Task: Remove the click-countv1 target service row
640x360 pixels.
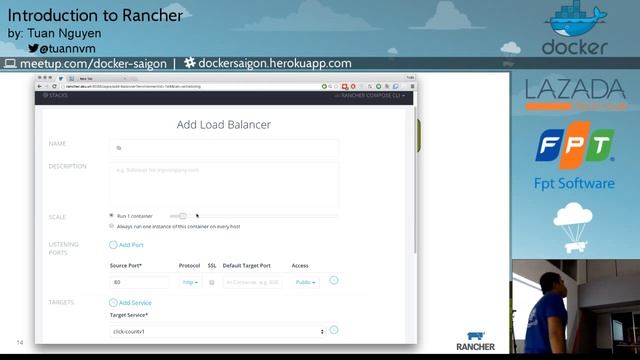Action: (x=333, y=330)
